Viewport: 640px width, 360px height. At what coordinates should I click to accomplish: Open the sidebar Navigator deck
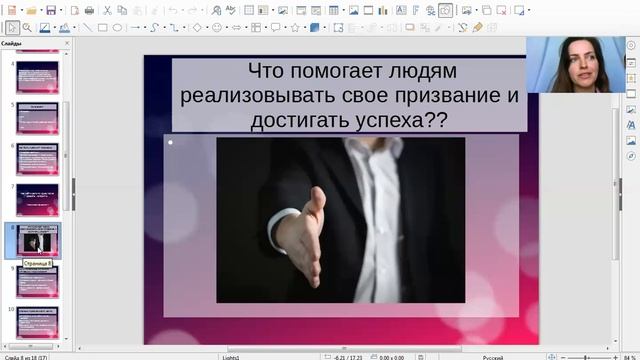click(x=631, y=156)
